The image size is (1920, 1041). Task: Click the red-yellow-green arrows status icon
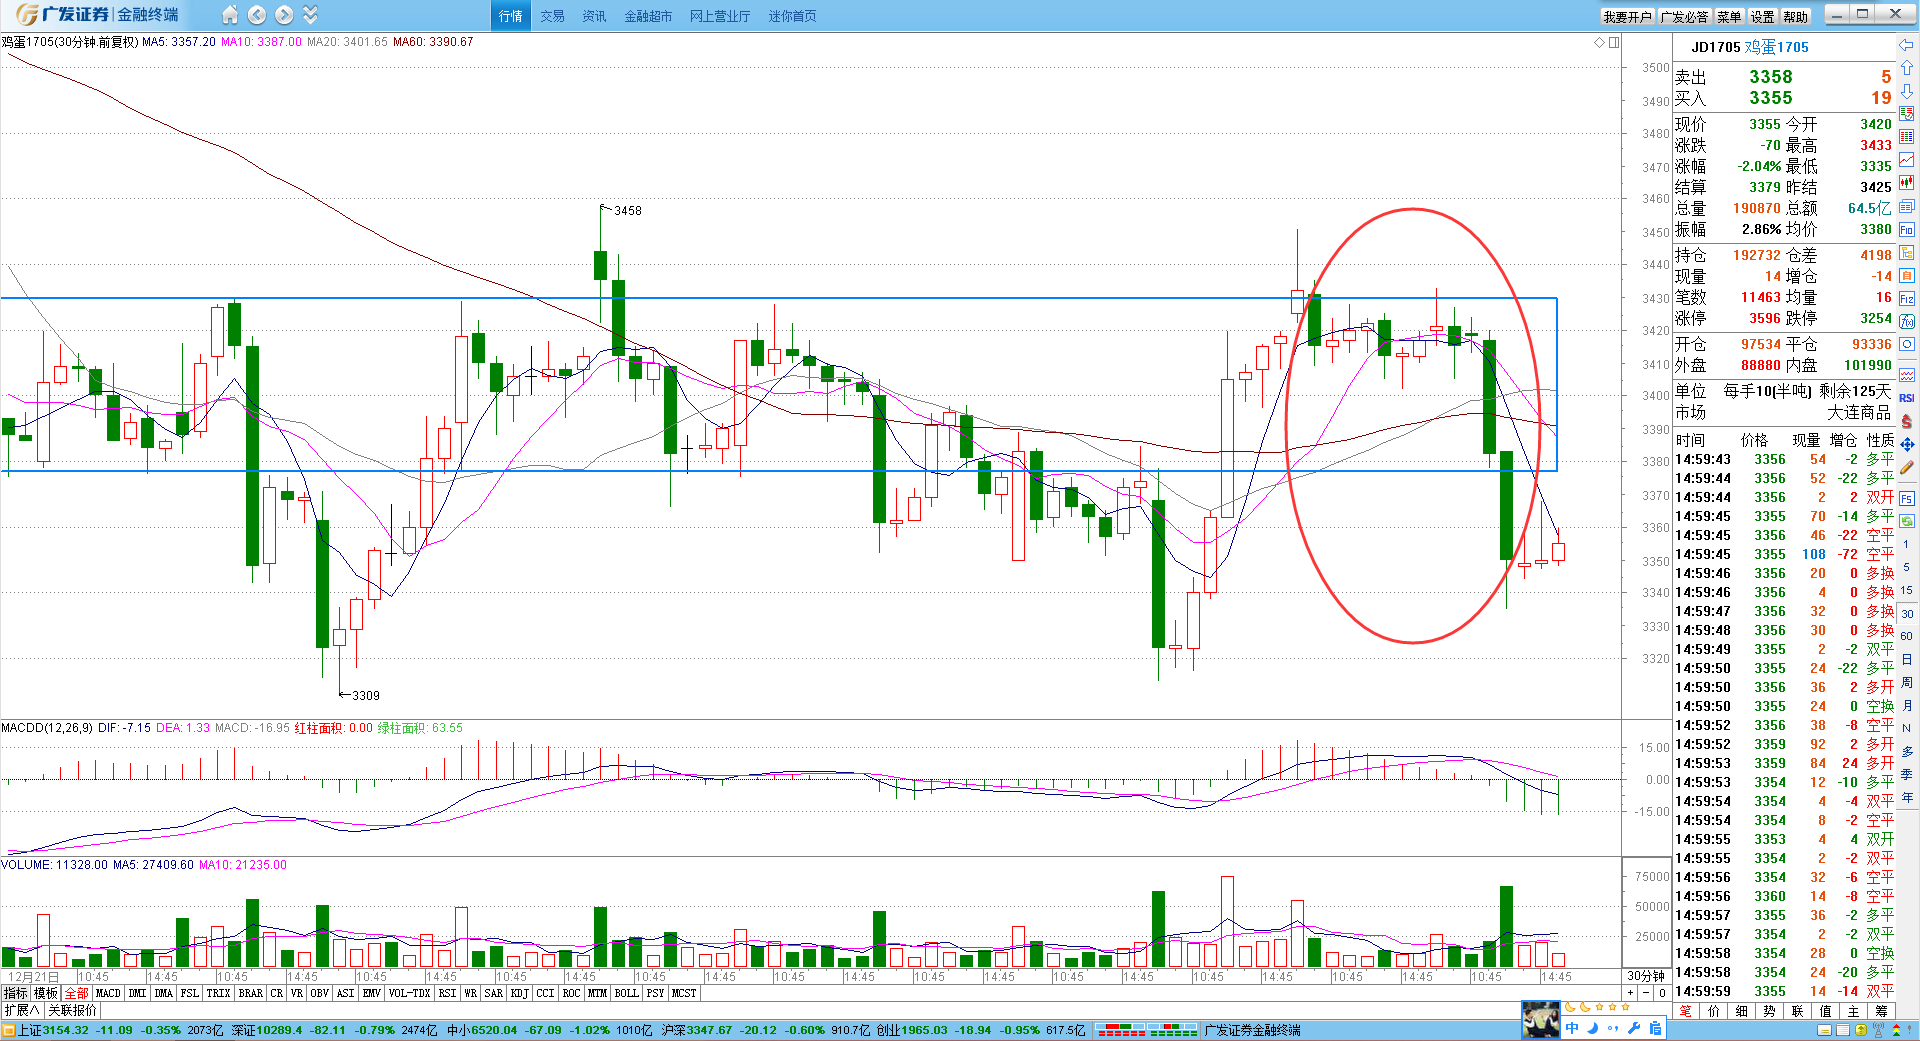point(1894,1030)
